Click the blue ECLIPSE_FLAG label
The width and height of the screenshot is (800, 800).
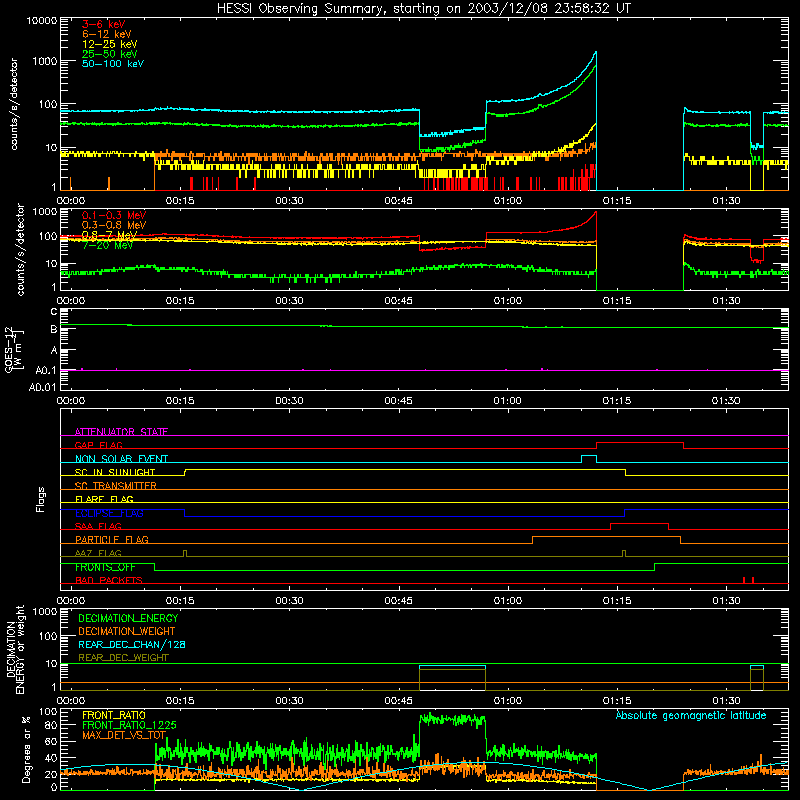[x=109, y=513]
